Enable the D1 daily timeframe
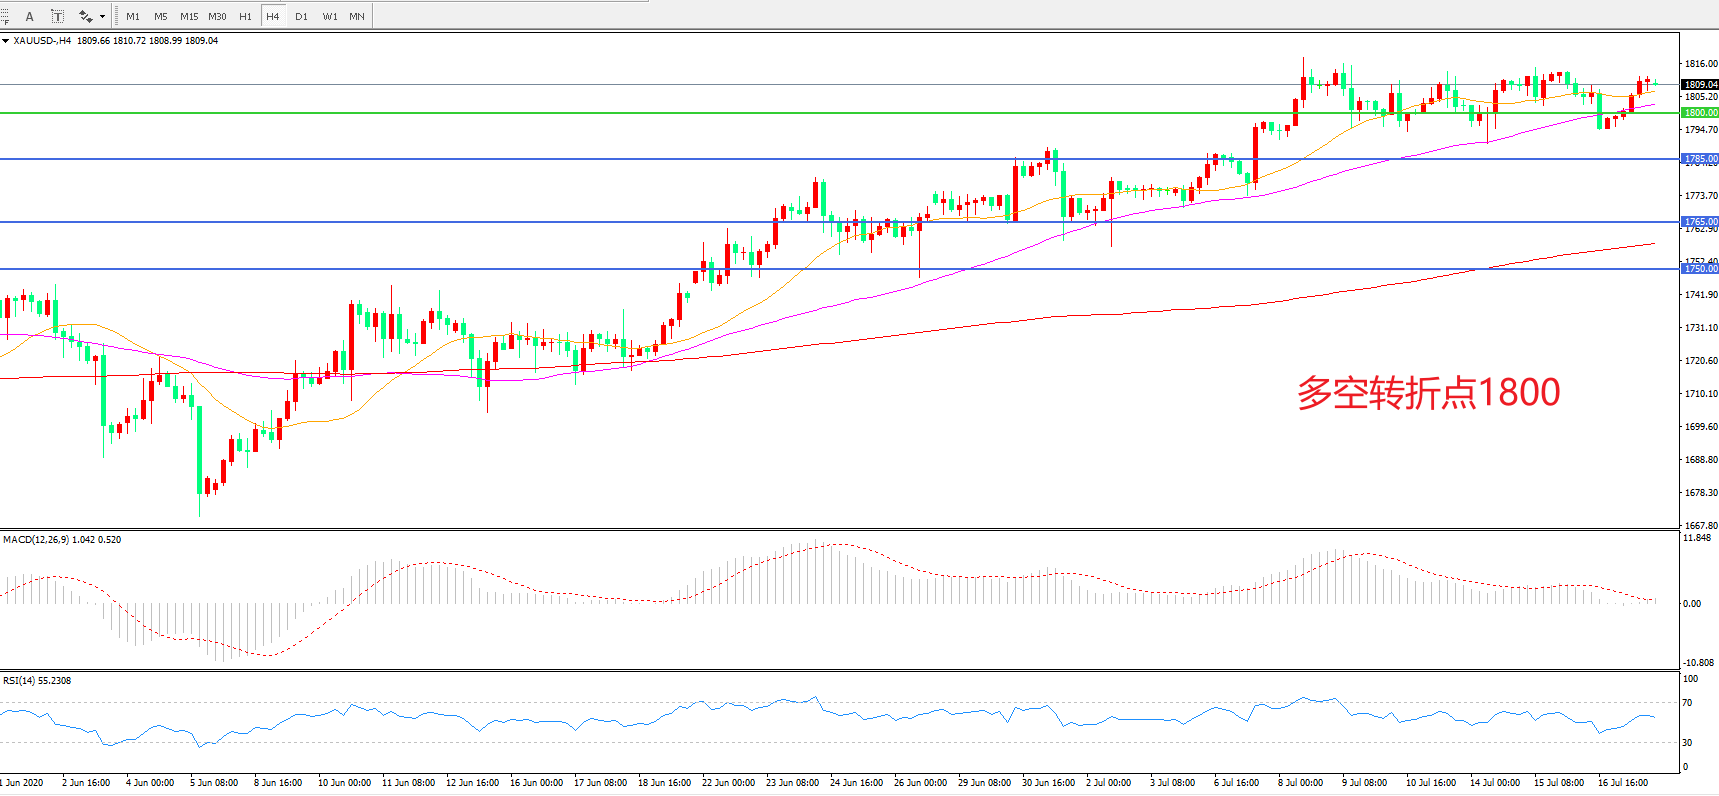Image resolution: width=1719 pixels, height=796 pixels. (301, 16)
